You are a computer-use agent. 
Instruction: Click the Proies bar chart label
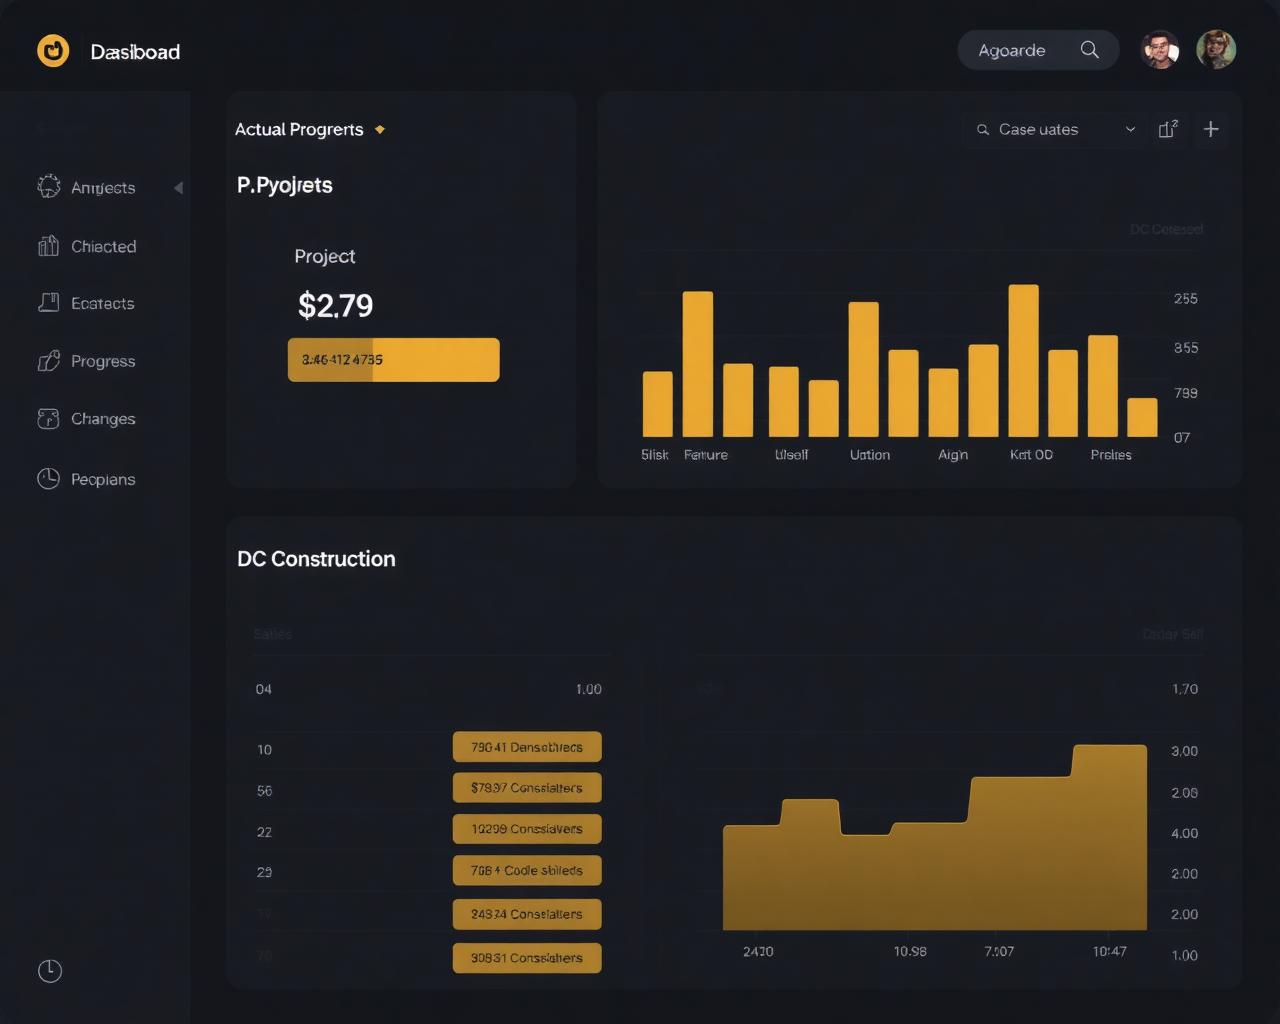coord(1111,454)
